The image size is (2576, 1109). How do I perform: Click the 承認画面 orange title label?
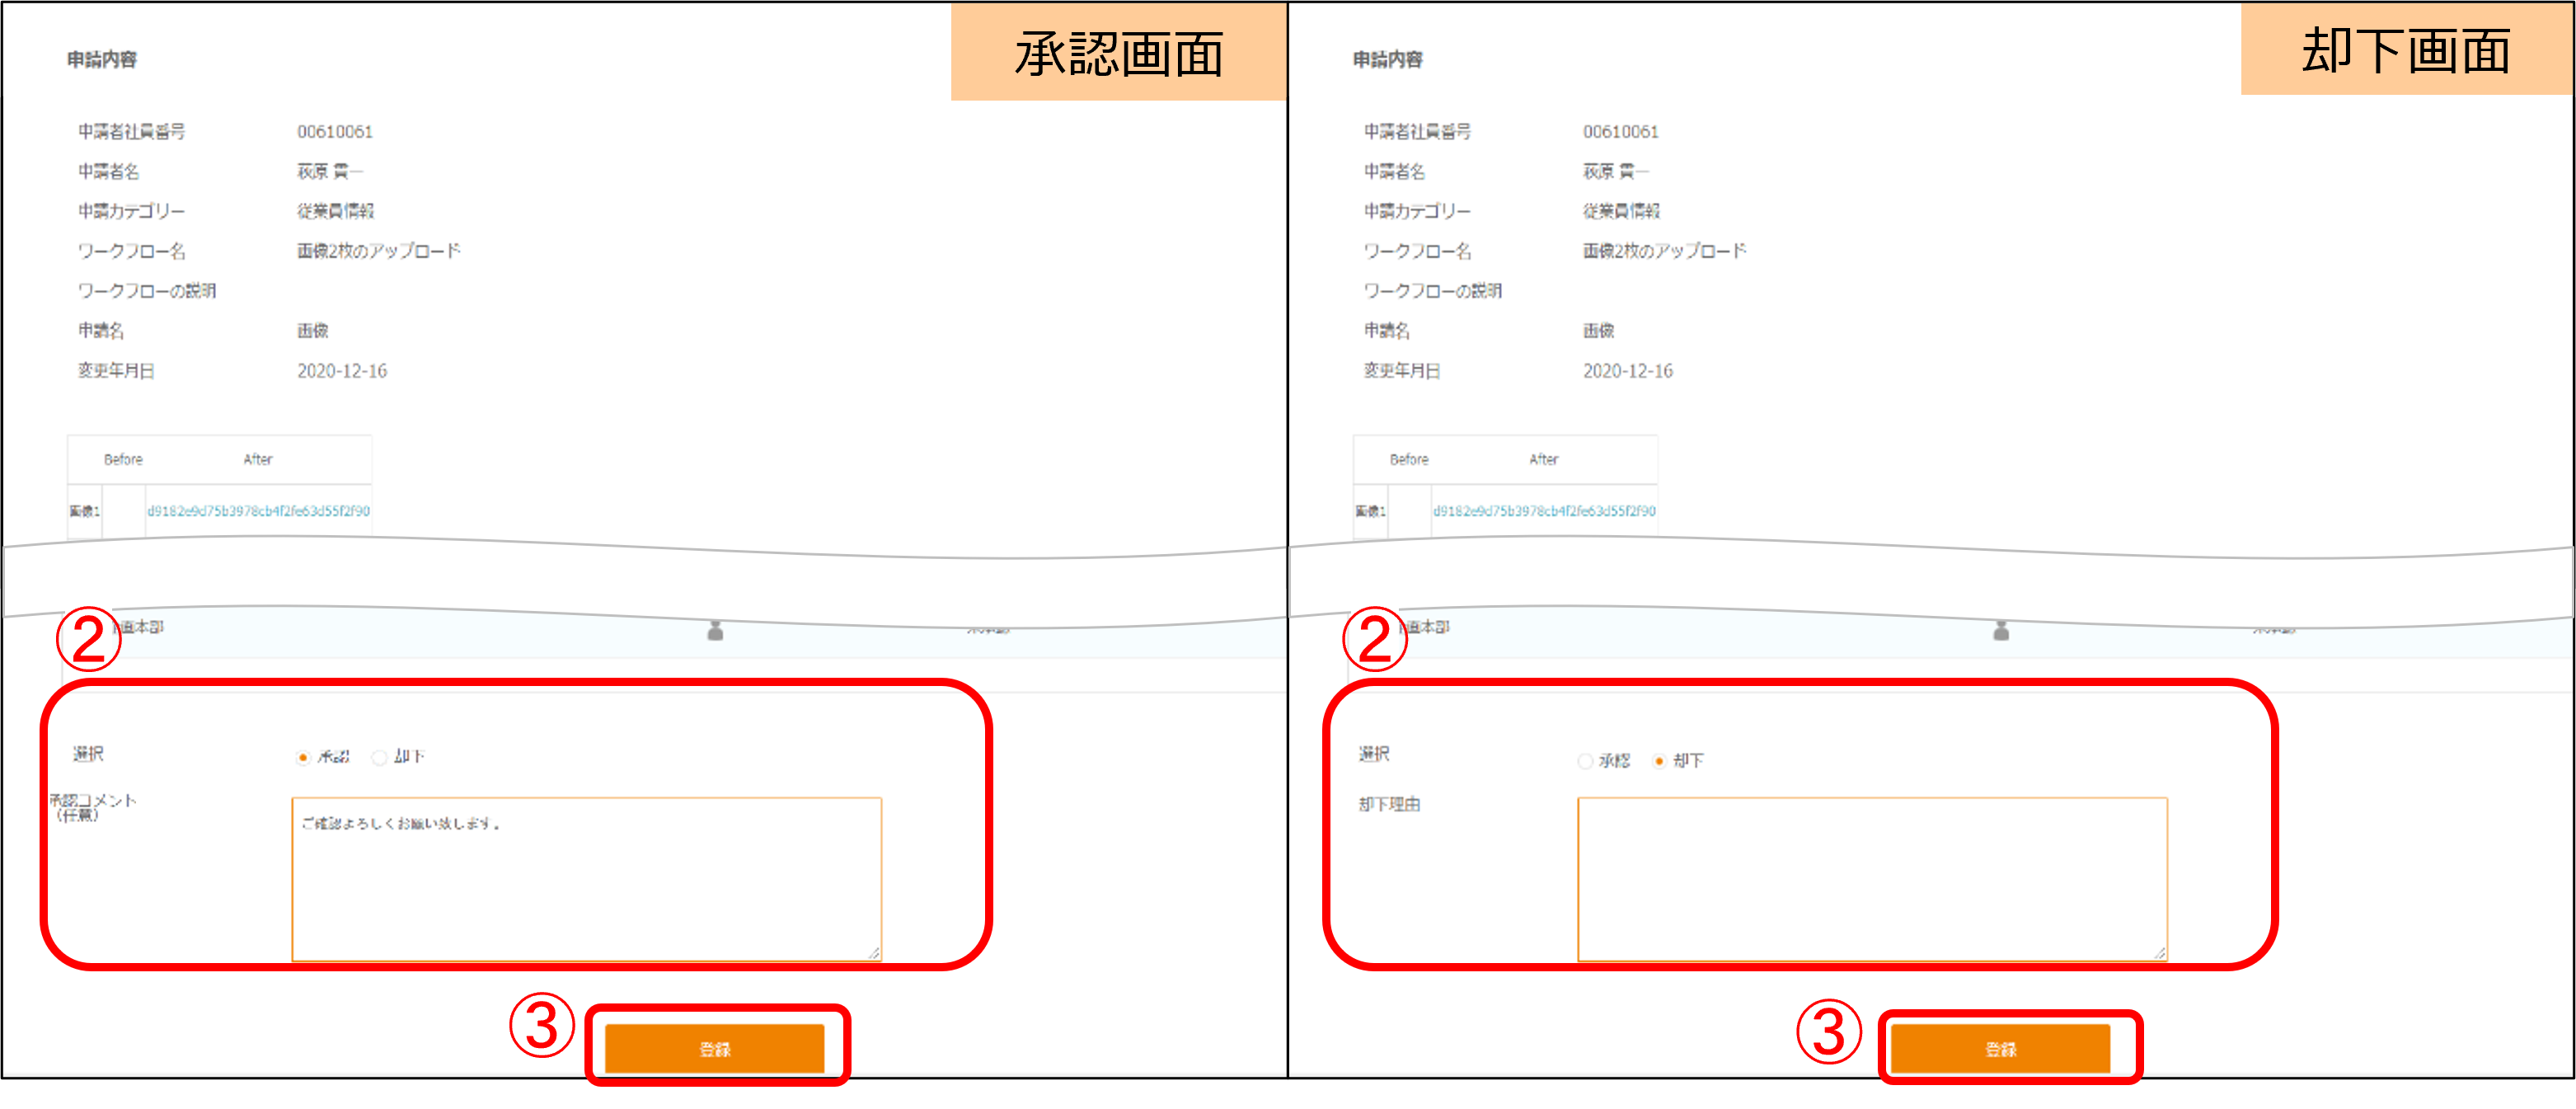pos(1118,53)
